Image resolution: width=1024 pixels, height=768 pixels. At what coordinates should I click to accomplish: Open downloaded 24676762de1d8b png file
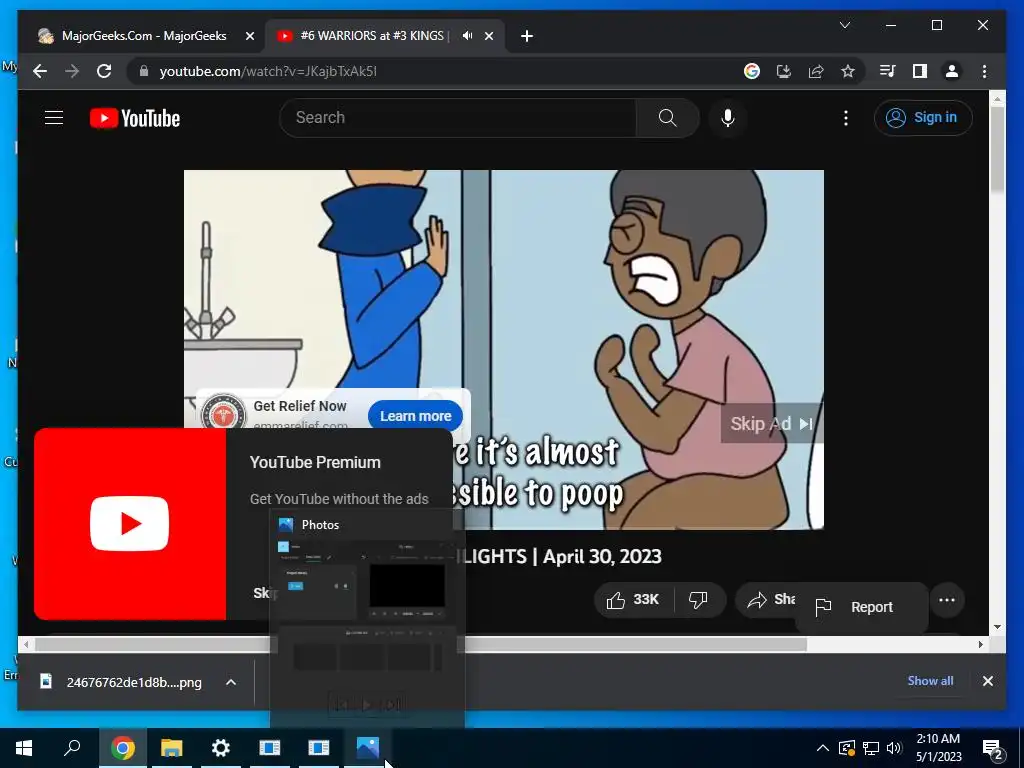point(124,682)
